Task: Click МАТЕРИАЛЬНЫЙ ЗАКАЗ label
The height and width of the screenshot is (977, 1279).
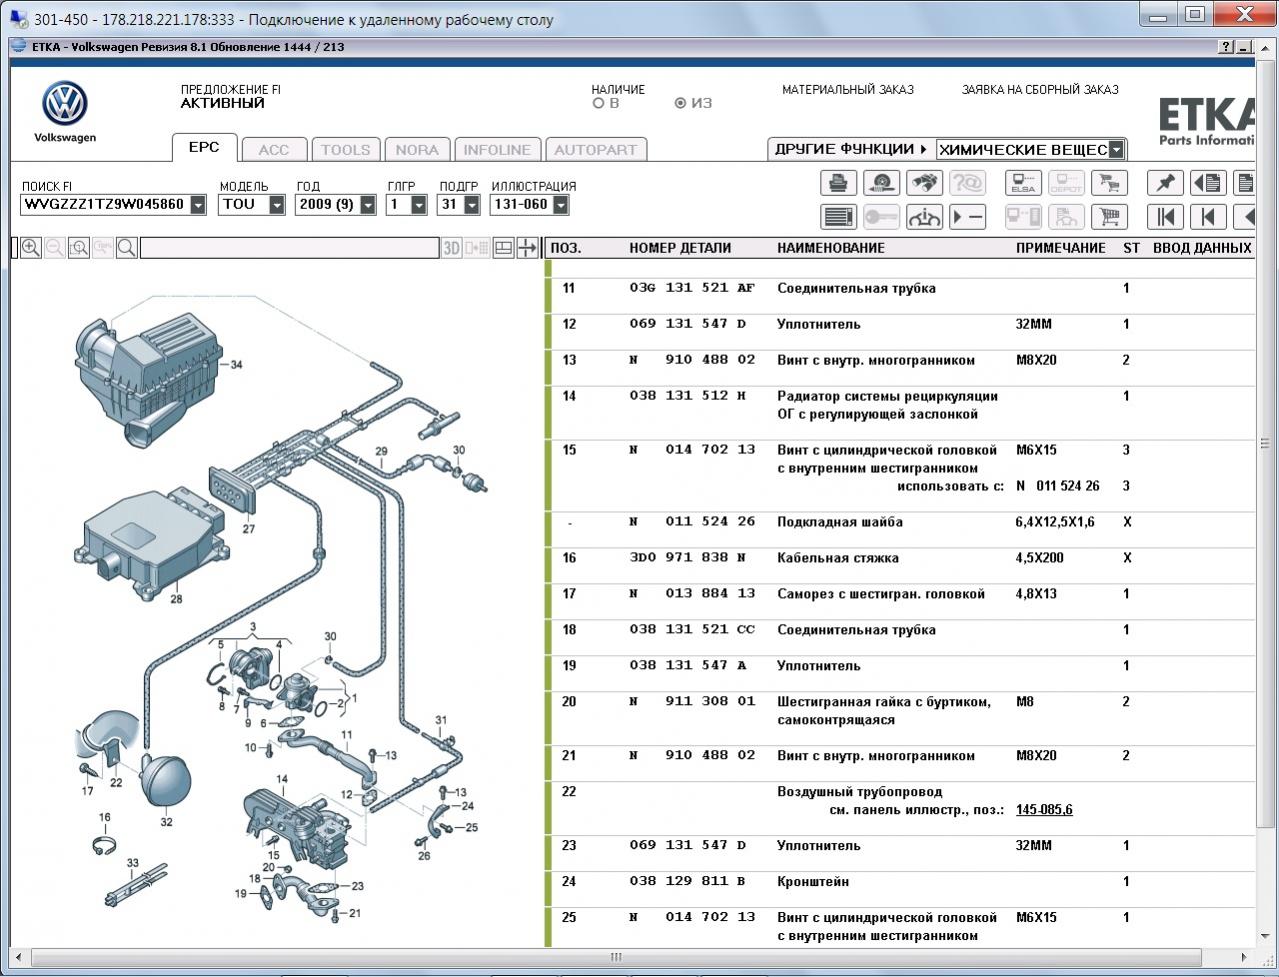Action: [x=848, y=89]
